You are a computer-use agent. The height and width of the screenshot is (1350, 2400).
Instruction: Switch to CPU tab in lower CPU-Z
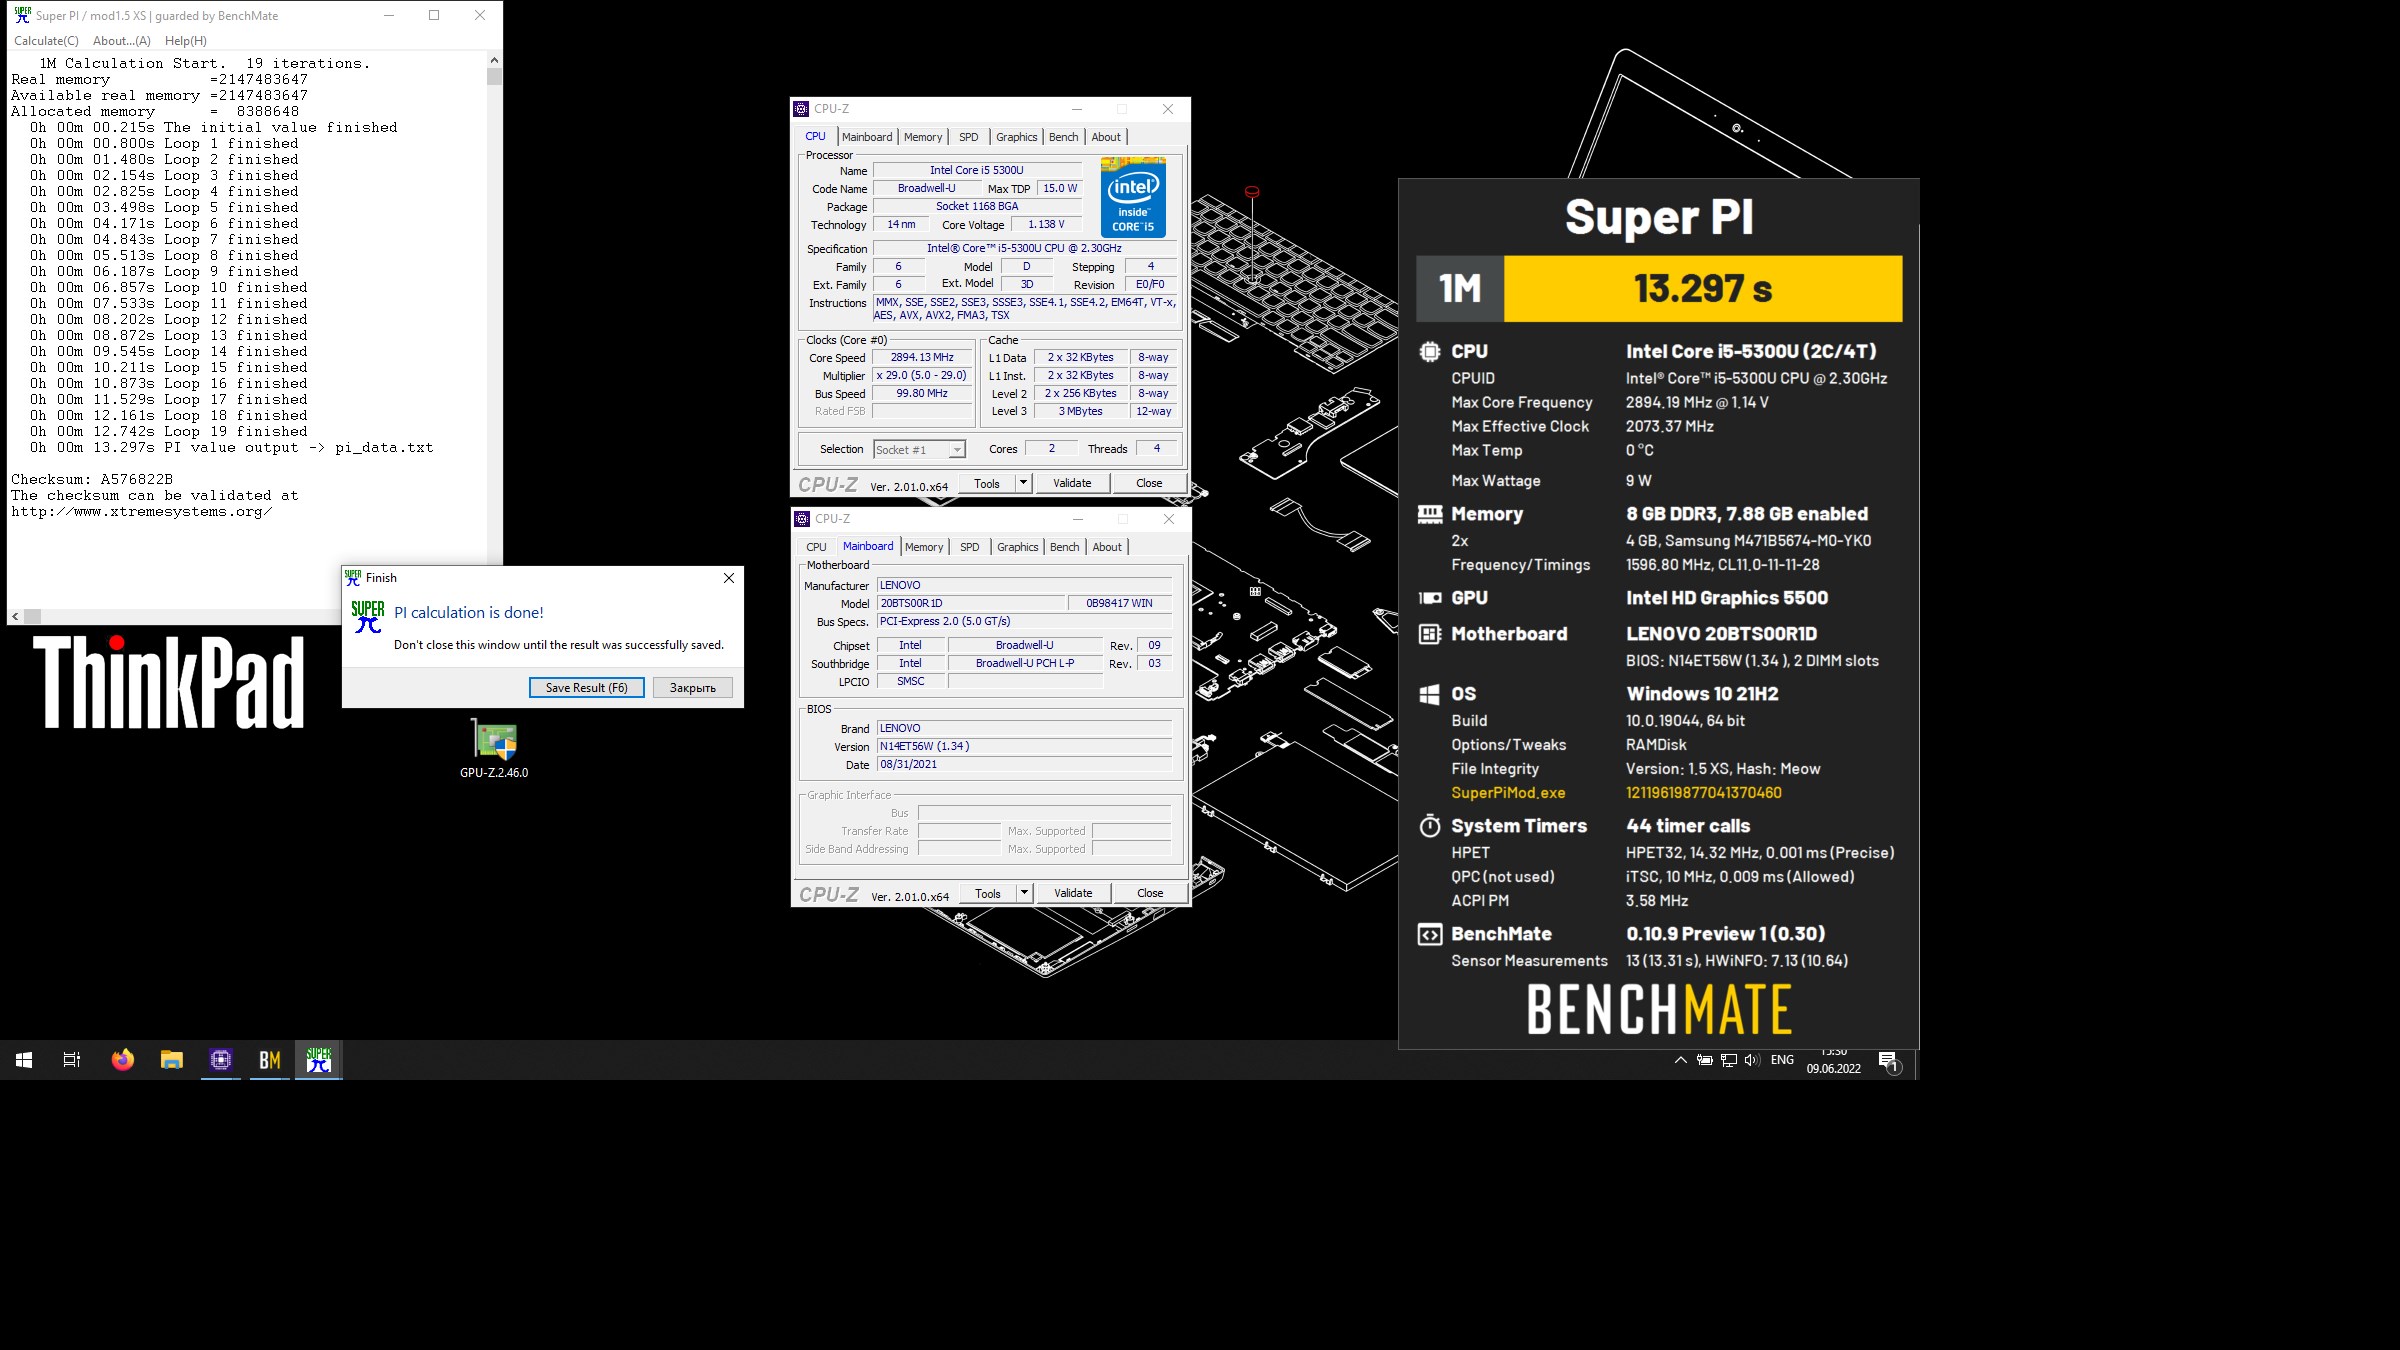817,547
